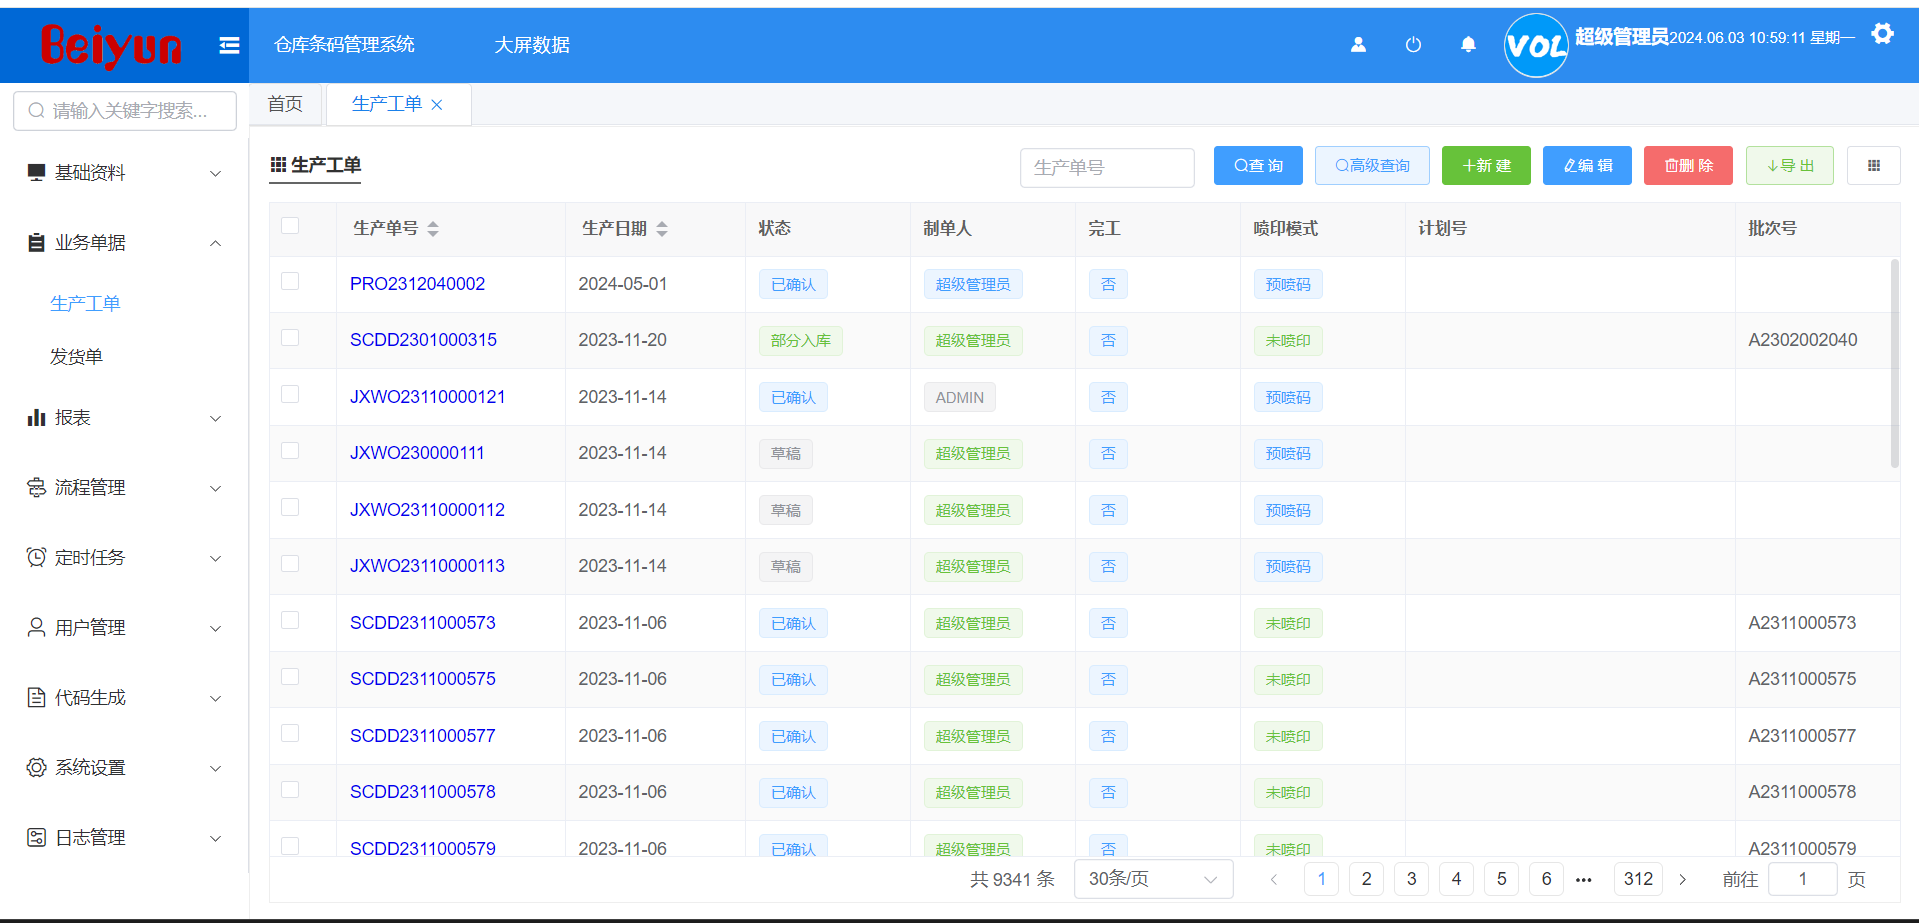Close the 生产工单 tab with X
1919x923 pixels.
437,105
